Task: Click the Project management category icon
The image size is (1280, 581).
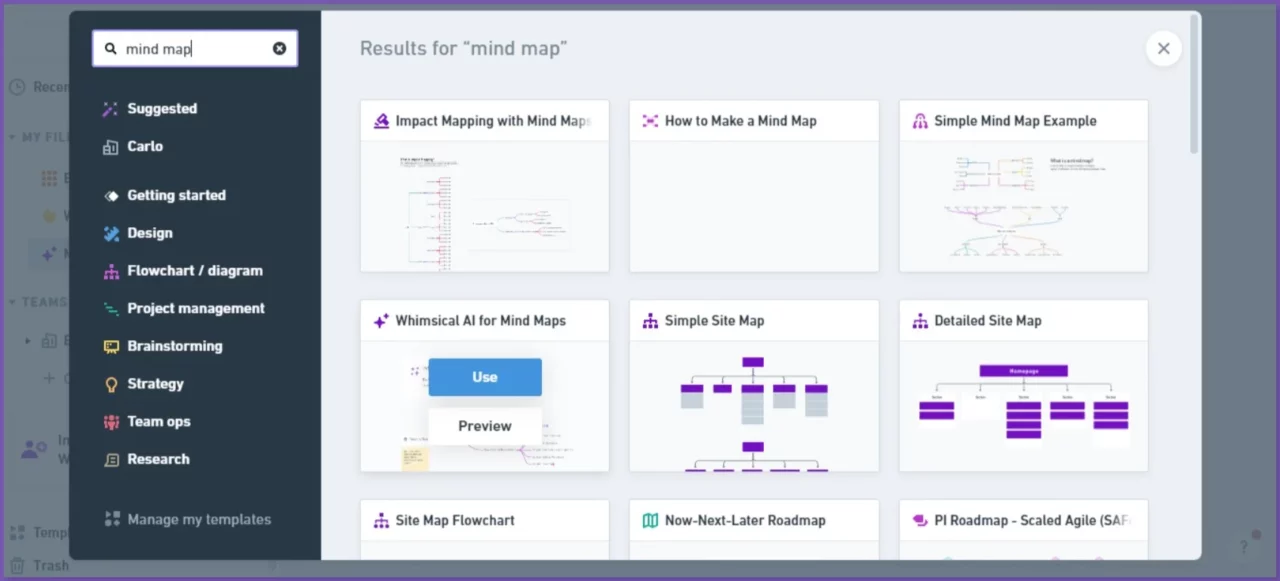Action: point(110,308)
